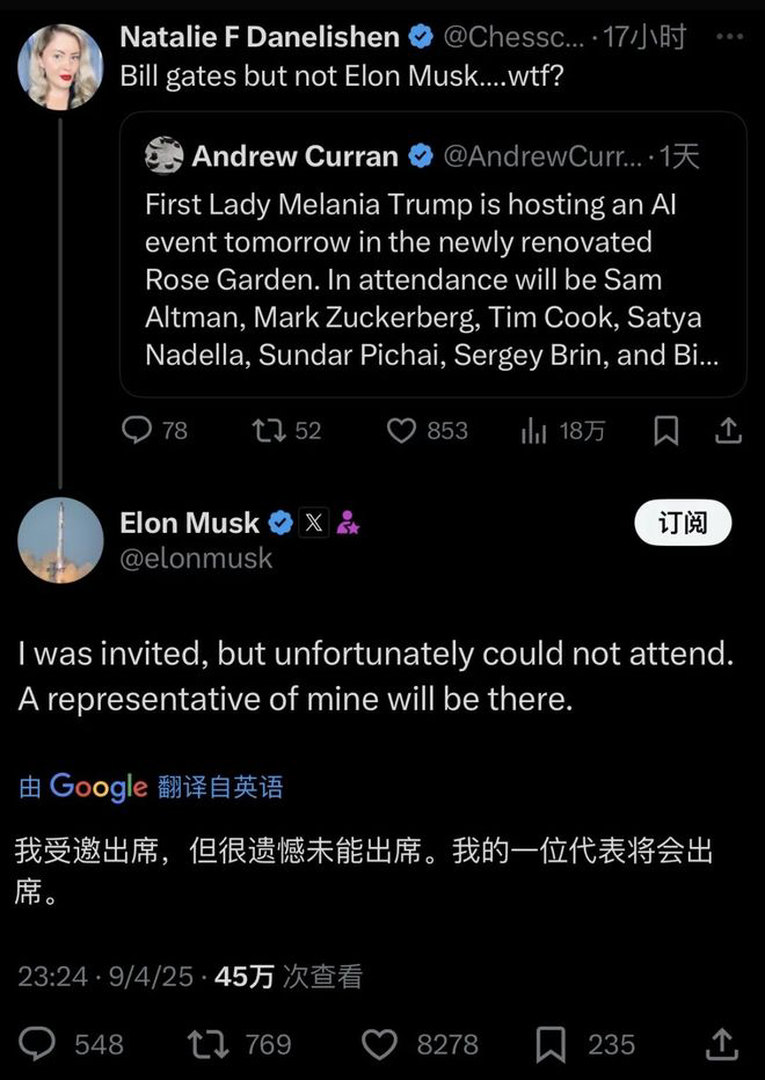This screenshot has width=765, height=1080.
Task: Bookmark Elon's post with 235 bookmarks
Action: click(x=585, y=1043)
